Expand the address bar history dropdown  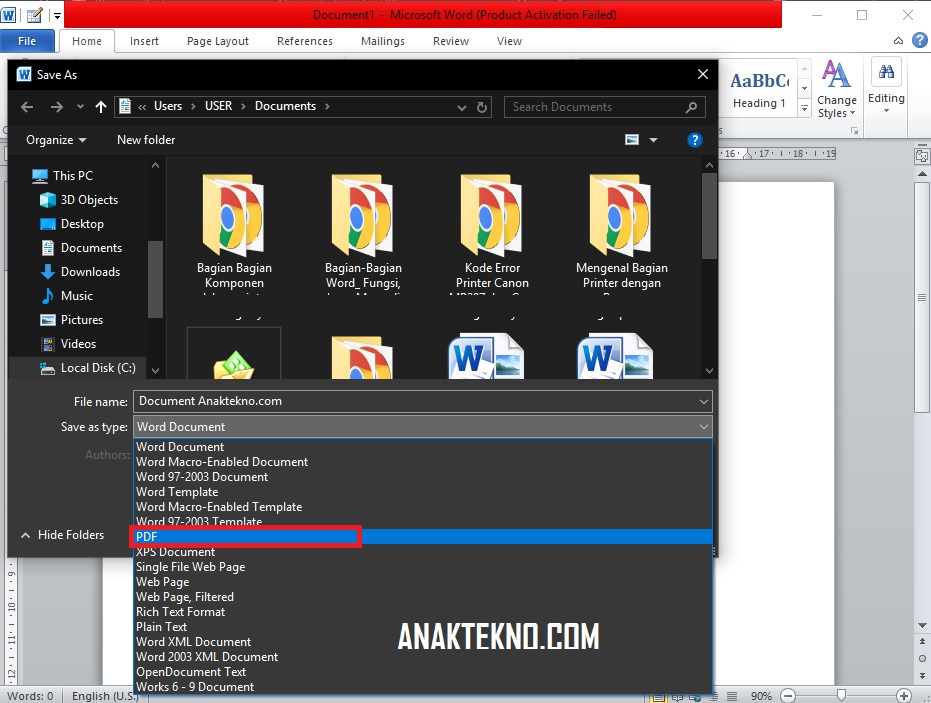461,107
